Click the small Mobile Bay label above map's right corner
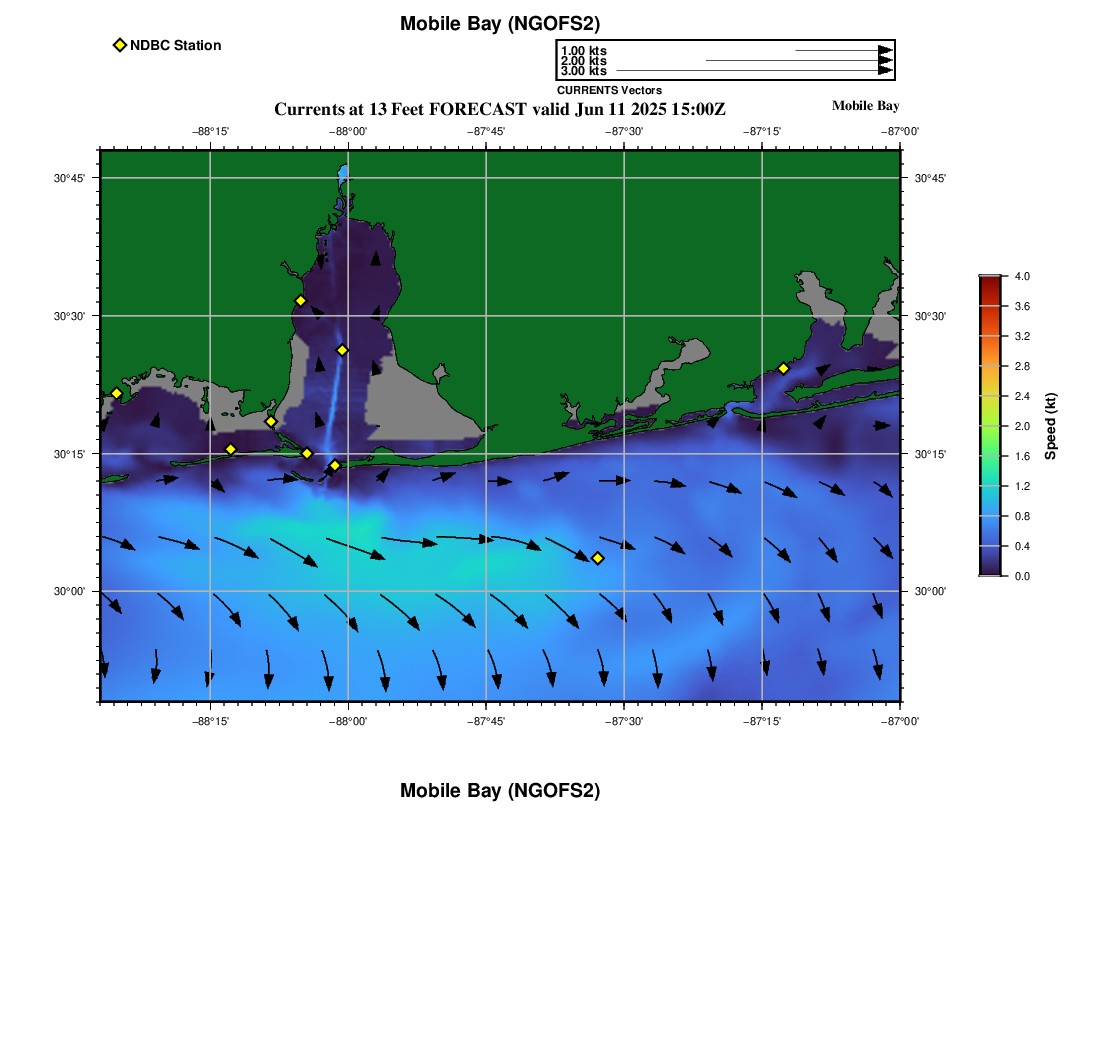1100x1050 pixels. pyautogui.click(x=865, y=106)
